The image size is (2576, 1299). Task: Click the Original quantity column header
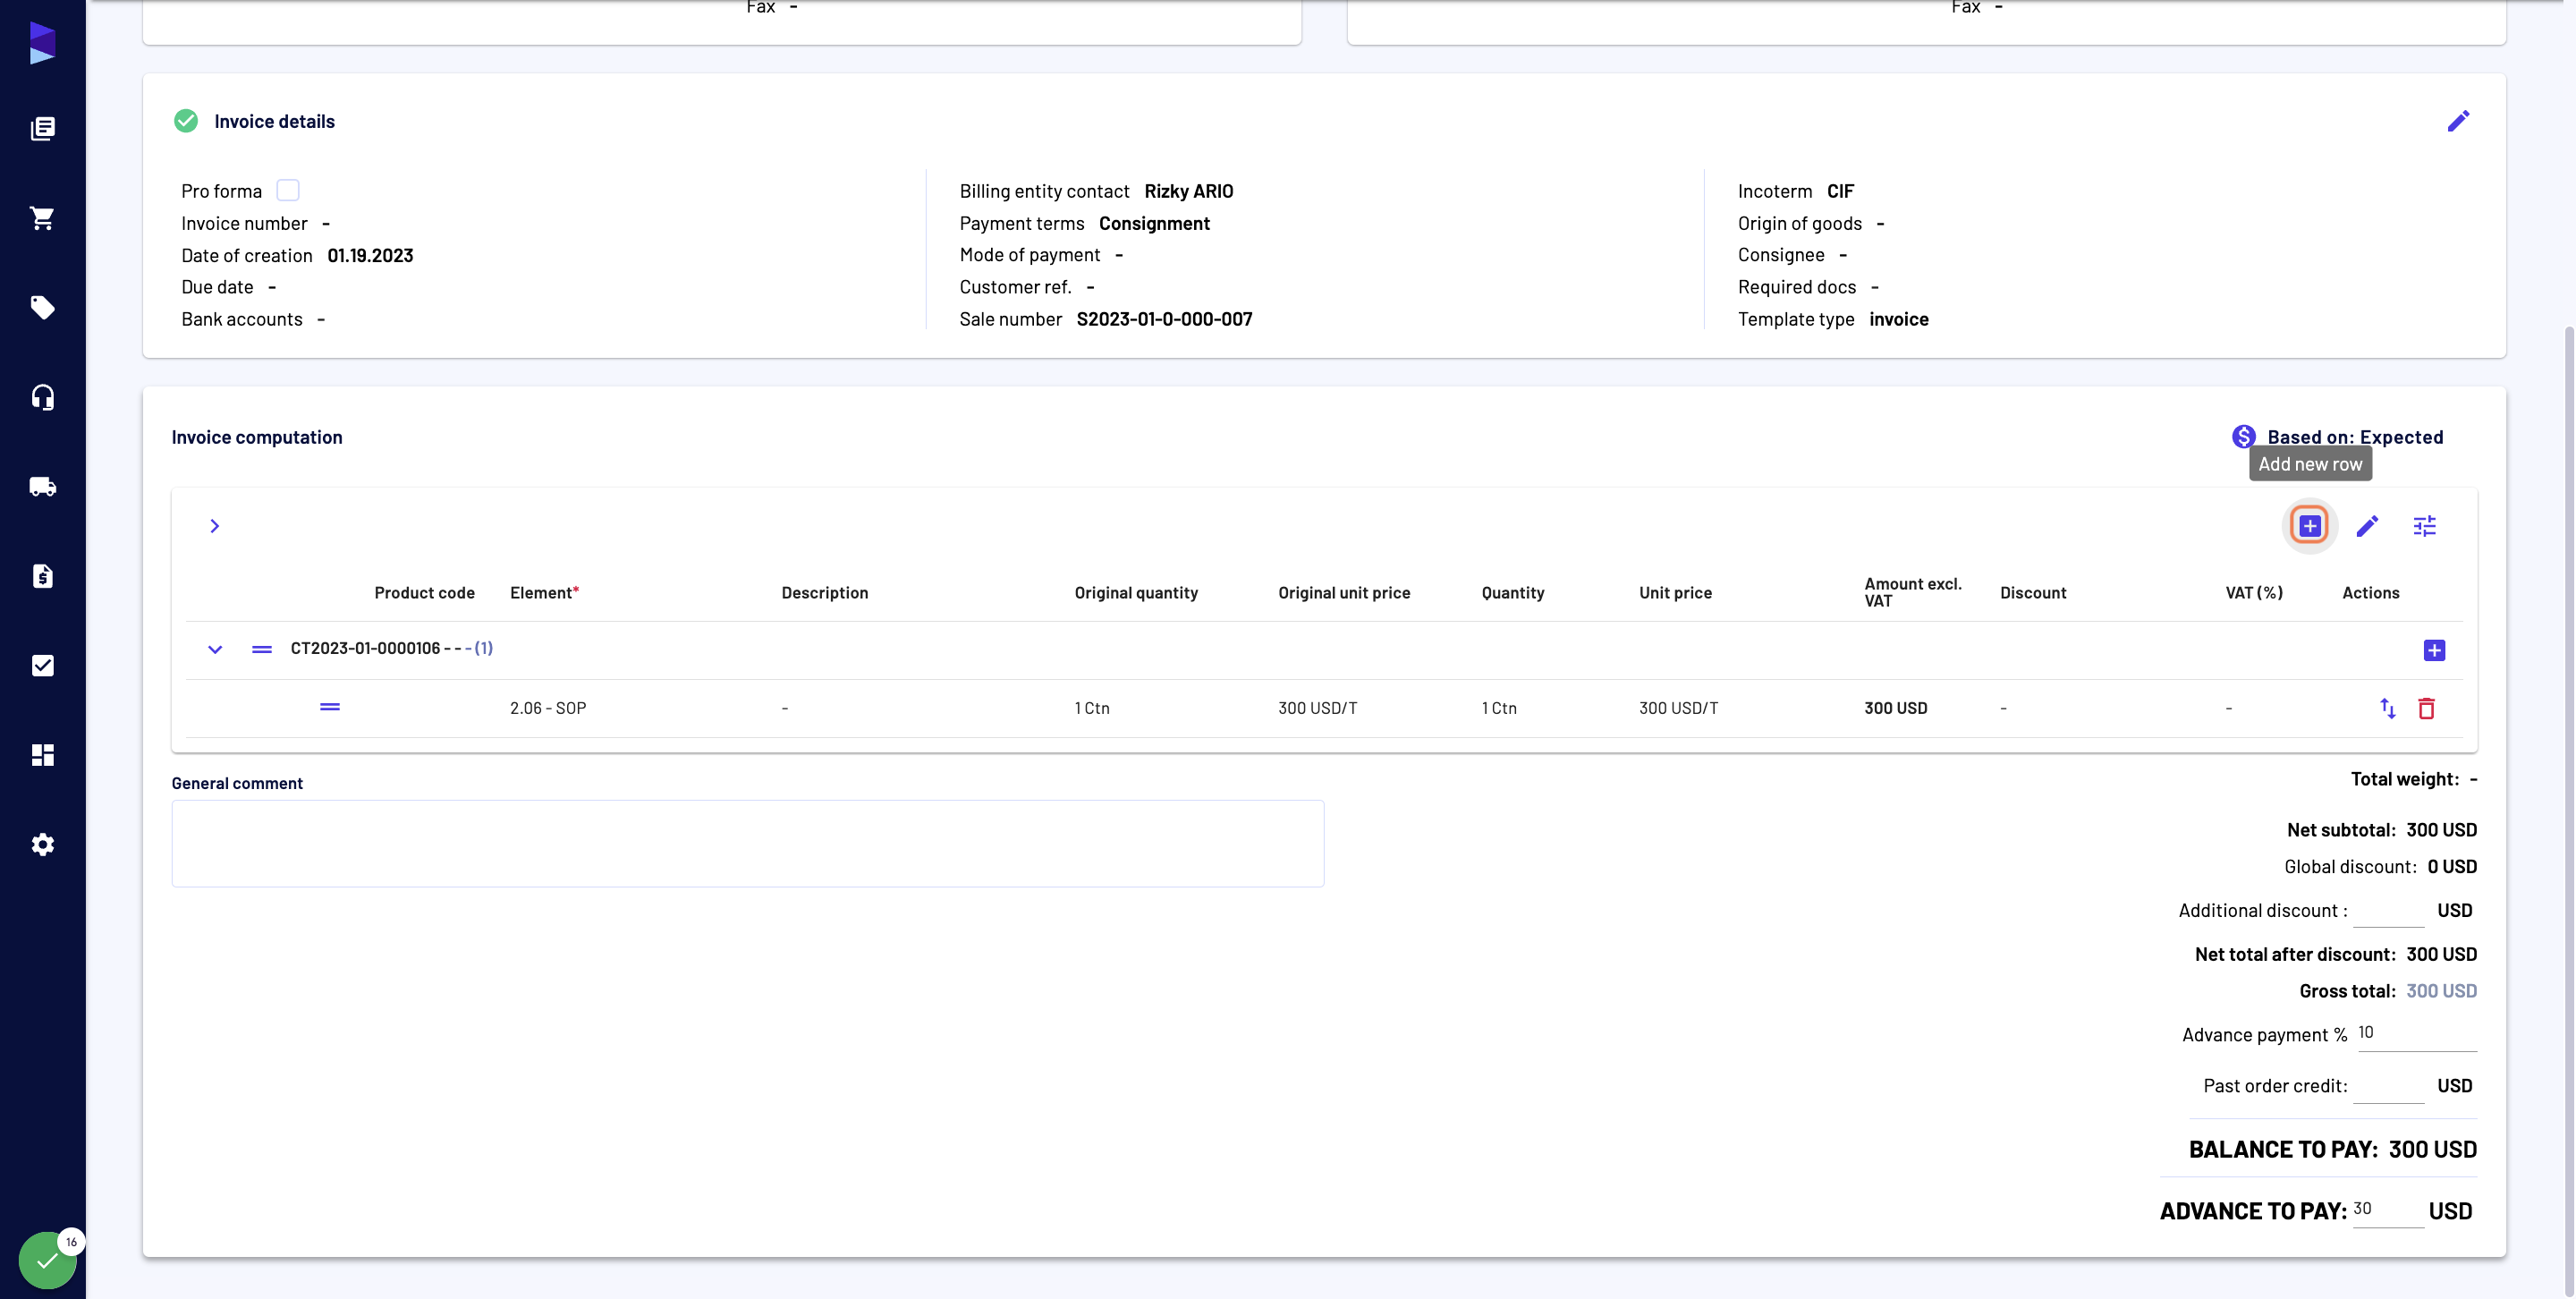[x=1136, y=593]
